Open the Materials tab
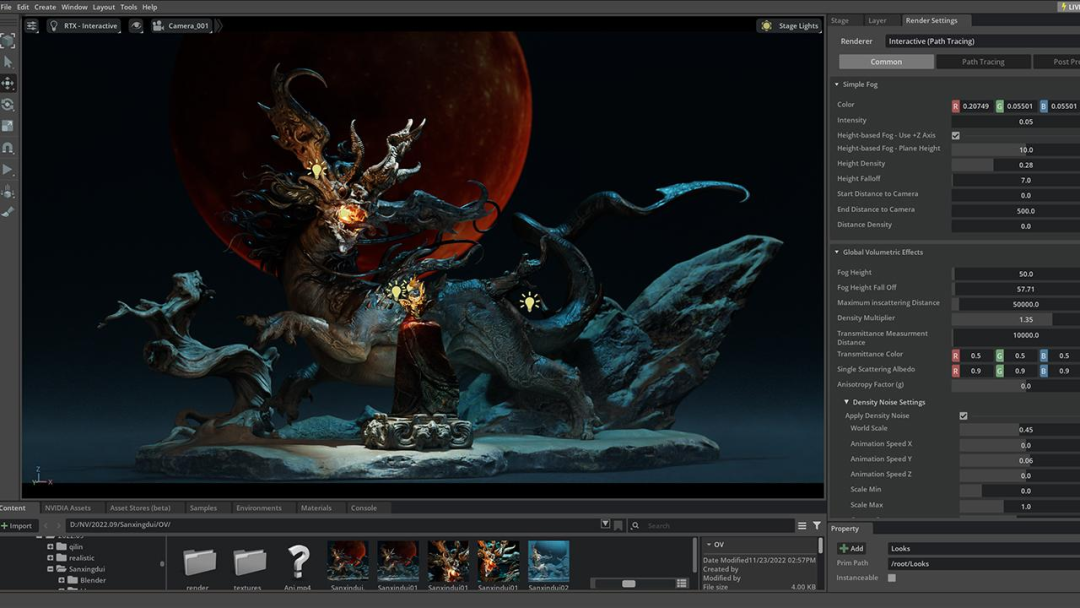Screen dimensions: 1080x608 click(x=316, y=508)
